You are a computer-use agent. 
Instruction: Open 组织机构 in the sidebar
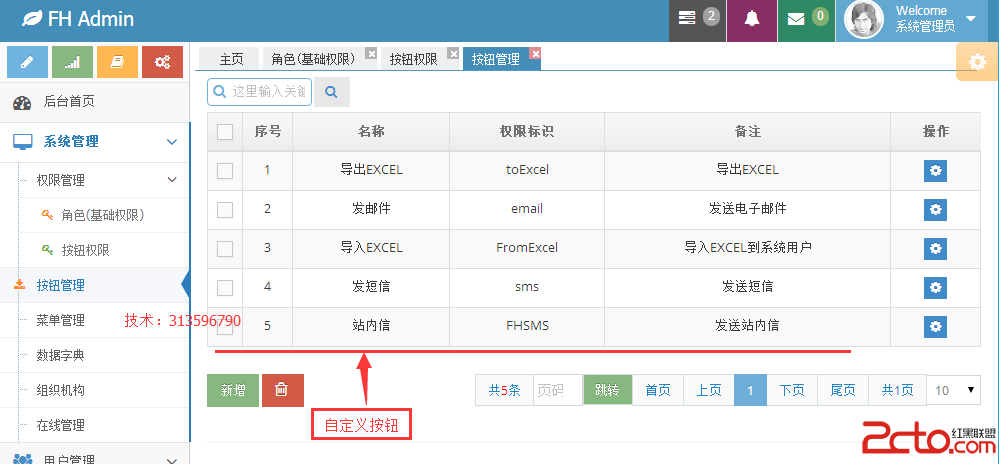(x=60, y=390)
